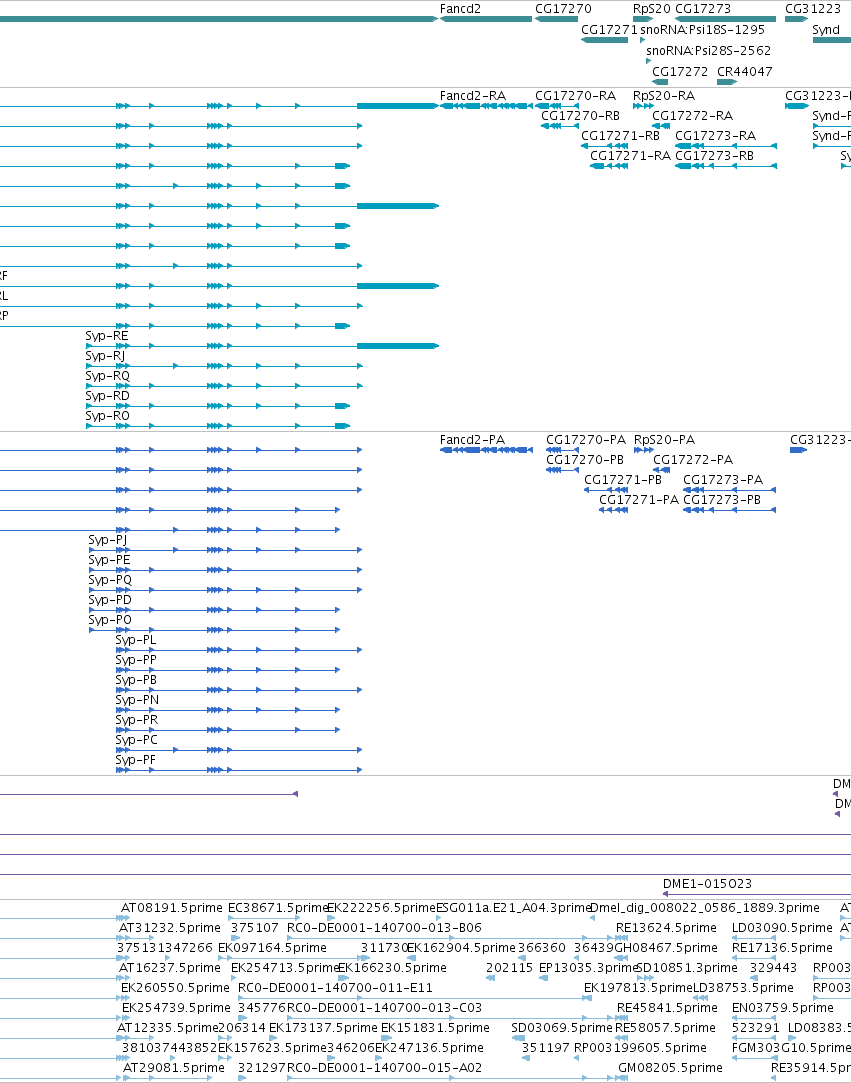Image resolution: width=851 pixels, height=1083 pixels.
Task: Click the Syp-PF protein label
Action: (x=135, y=761)
